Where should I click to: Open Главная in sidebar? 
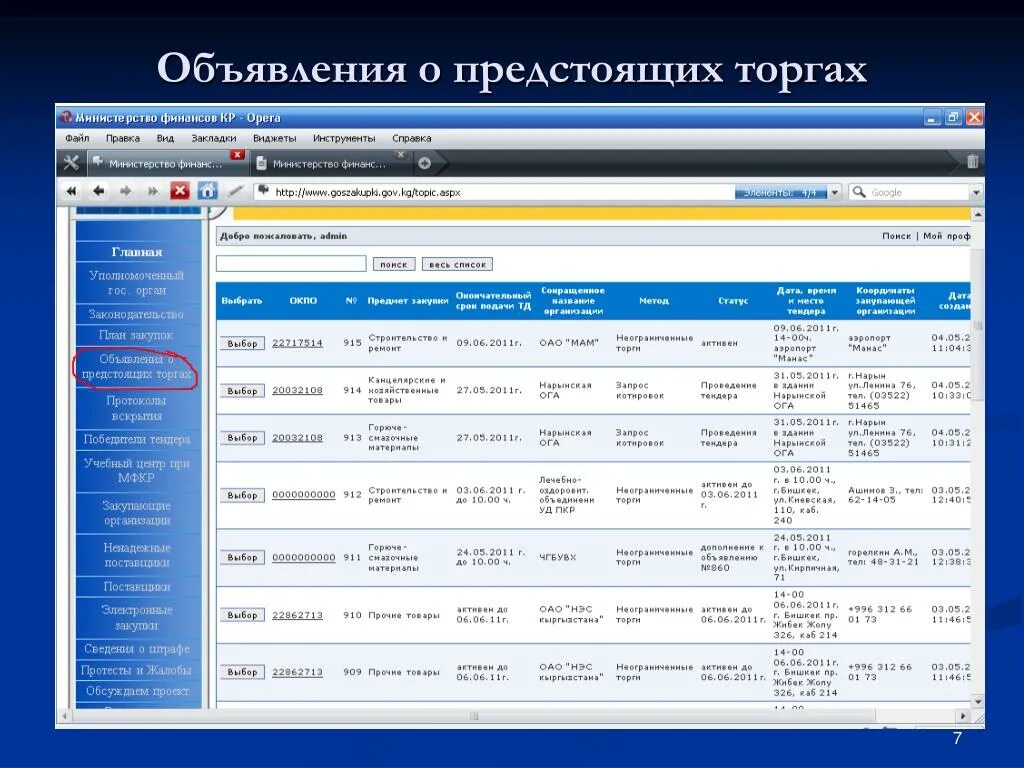click(136, 252)
